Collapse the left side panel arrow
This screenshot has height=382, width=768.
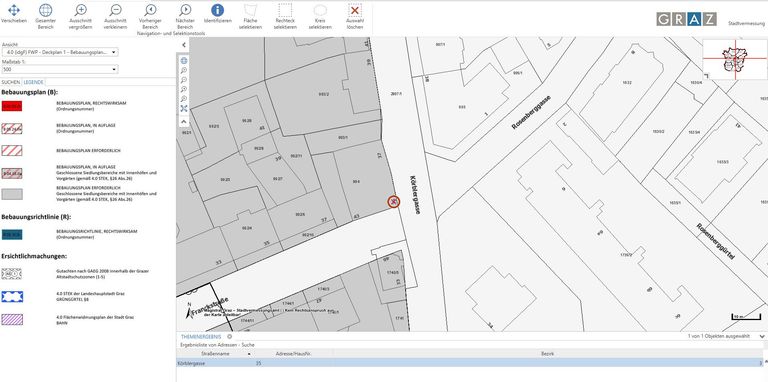[x=184, y=45]
